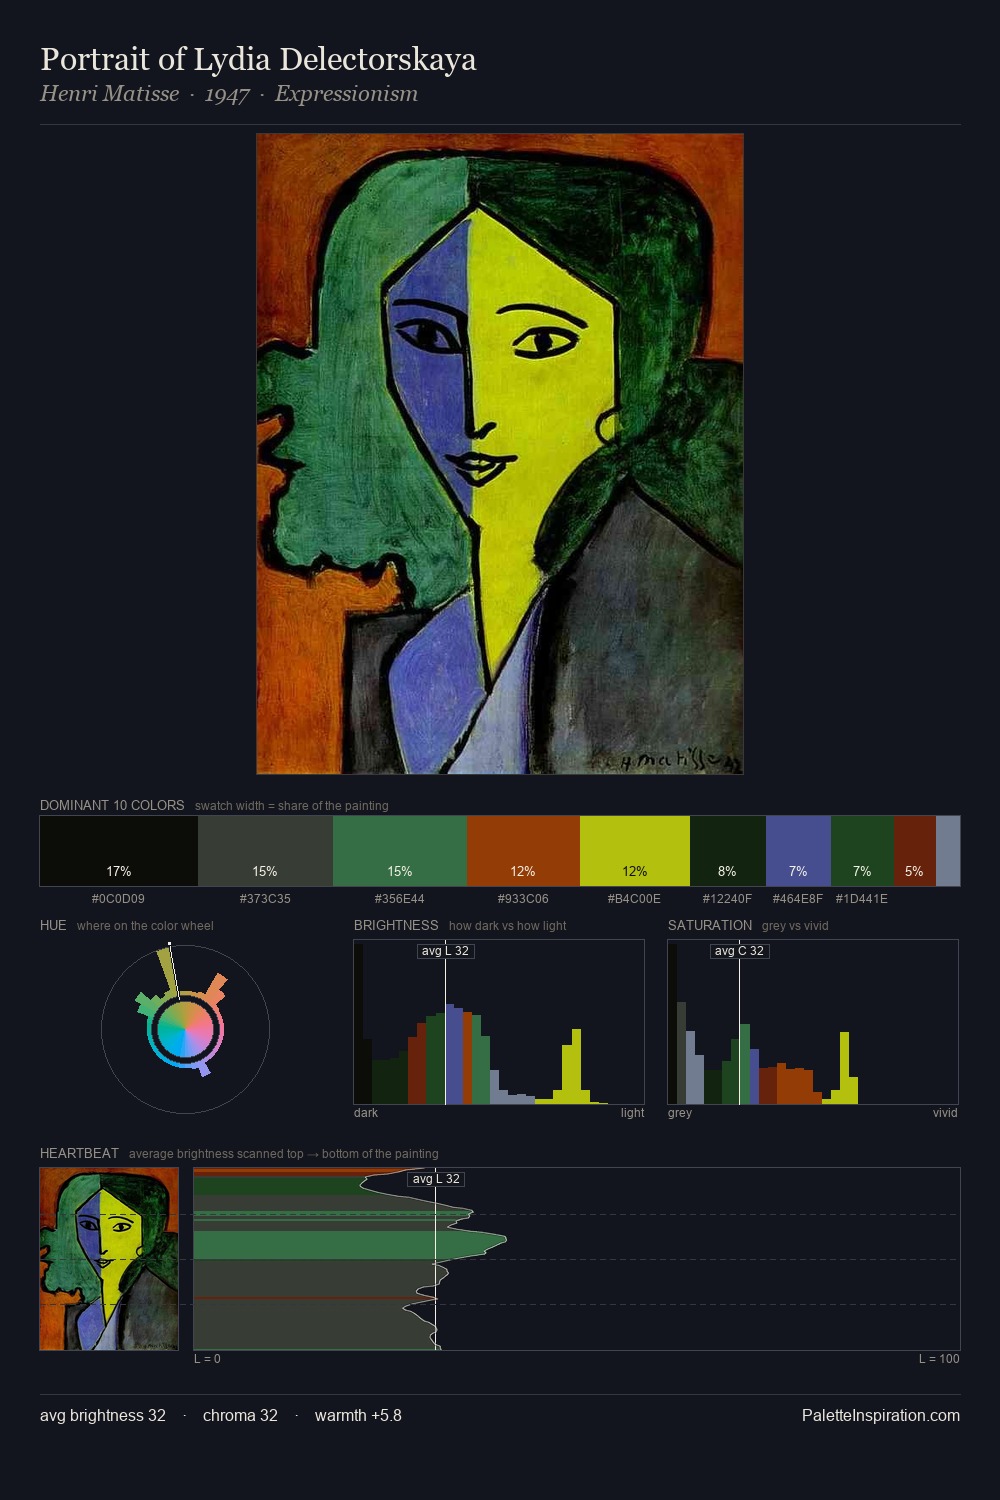1000x1500 pixels.
Task: Click the L = 100 axis label
Action: 939,1359
